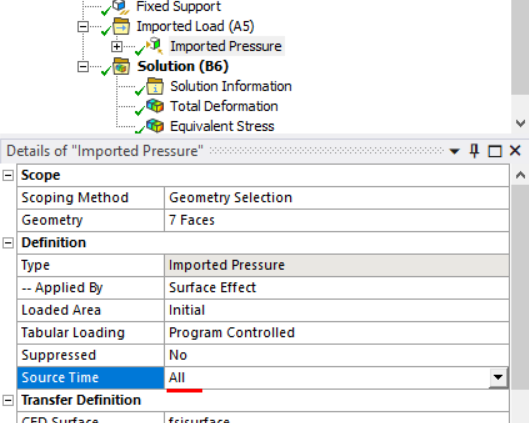The width and height of the screenshot is (529, 423).
Task: Click the Geometry 7 Faces field
Action: click(336, 220)
